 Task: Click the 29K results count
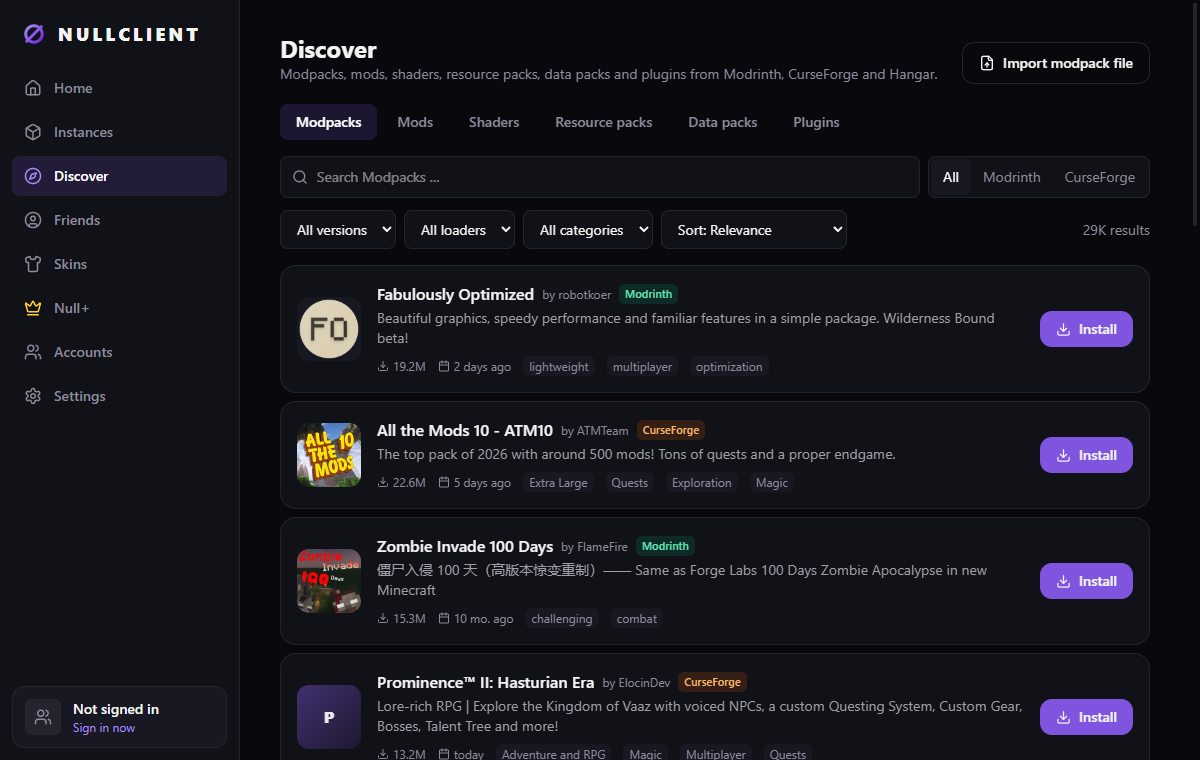click(x=1116, y=230)
